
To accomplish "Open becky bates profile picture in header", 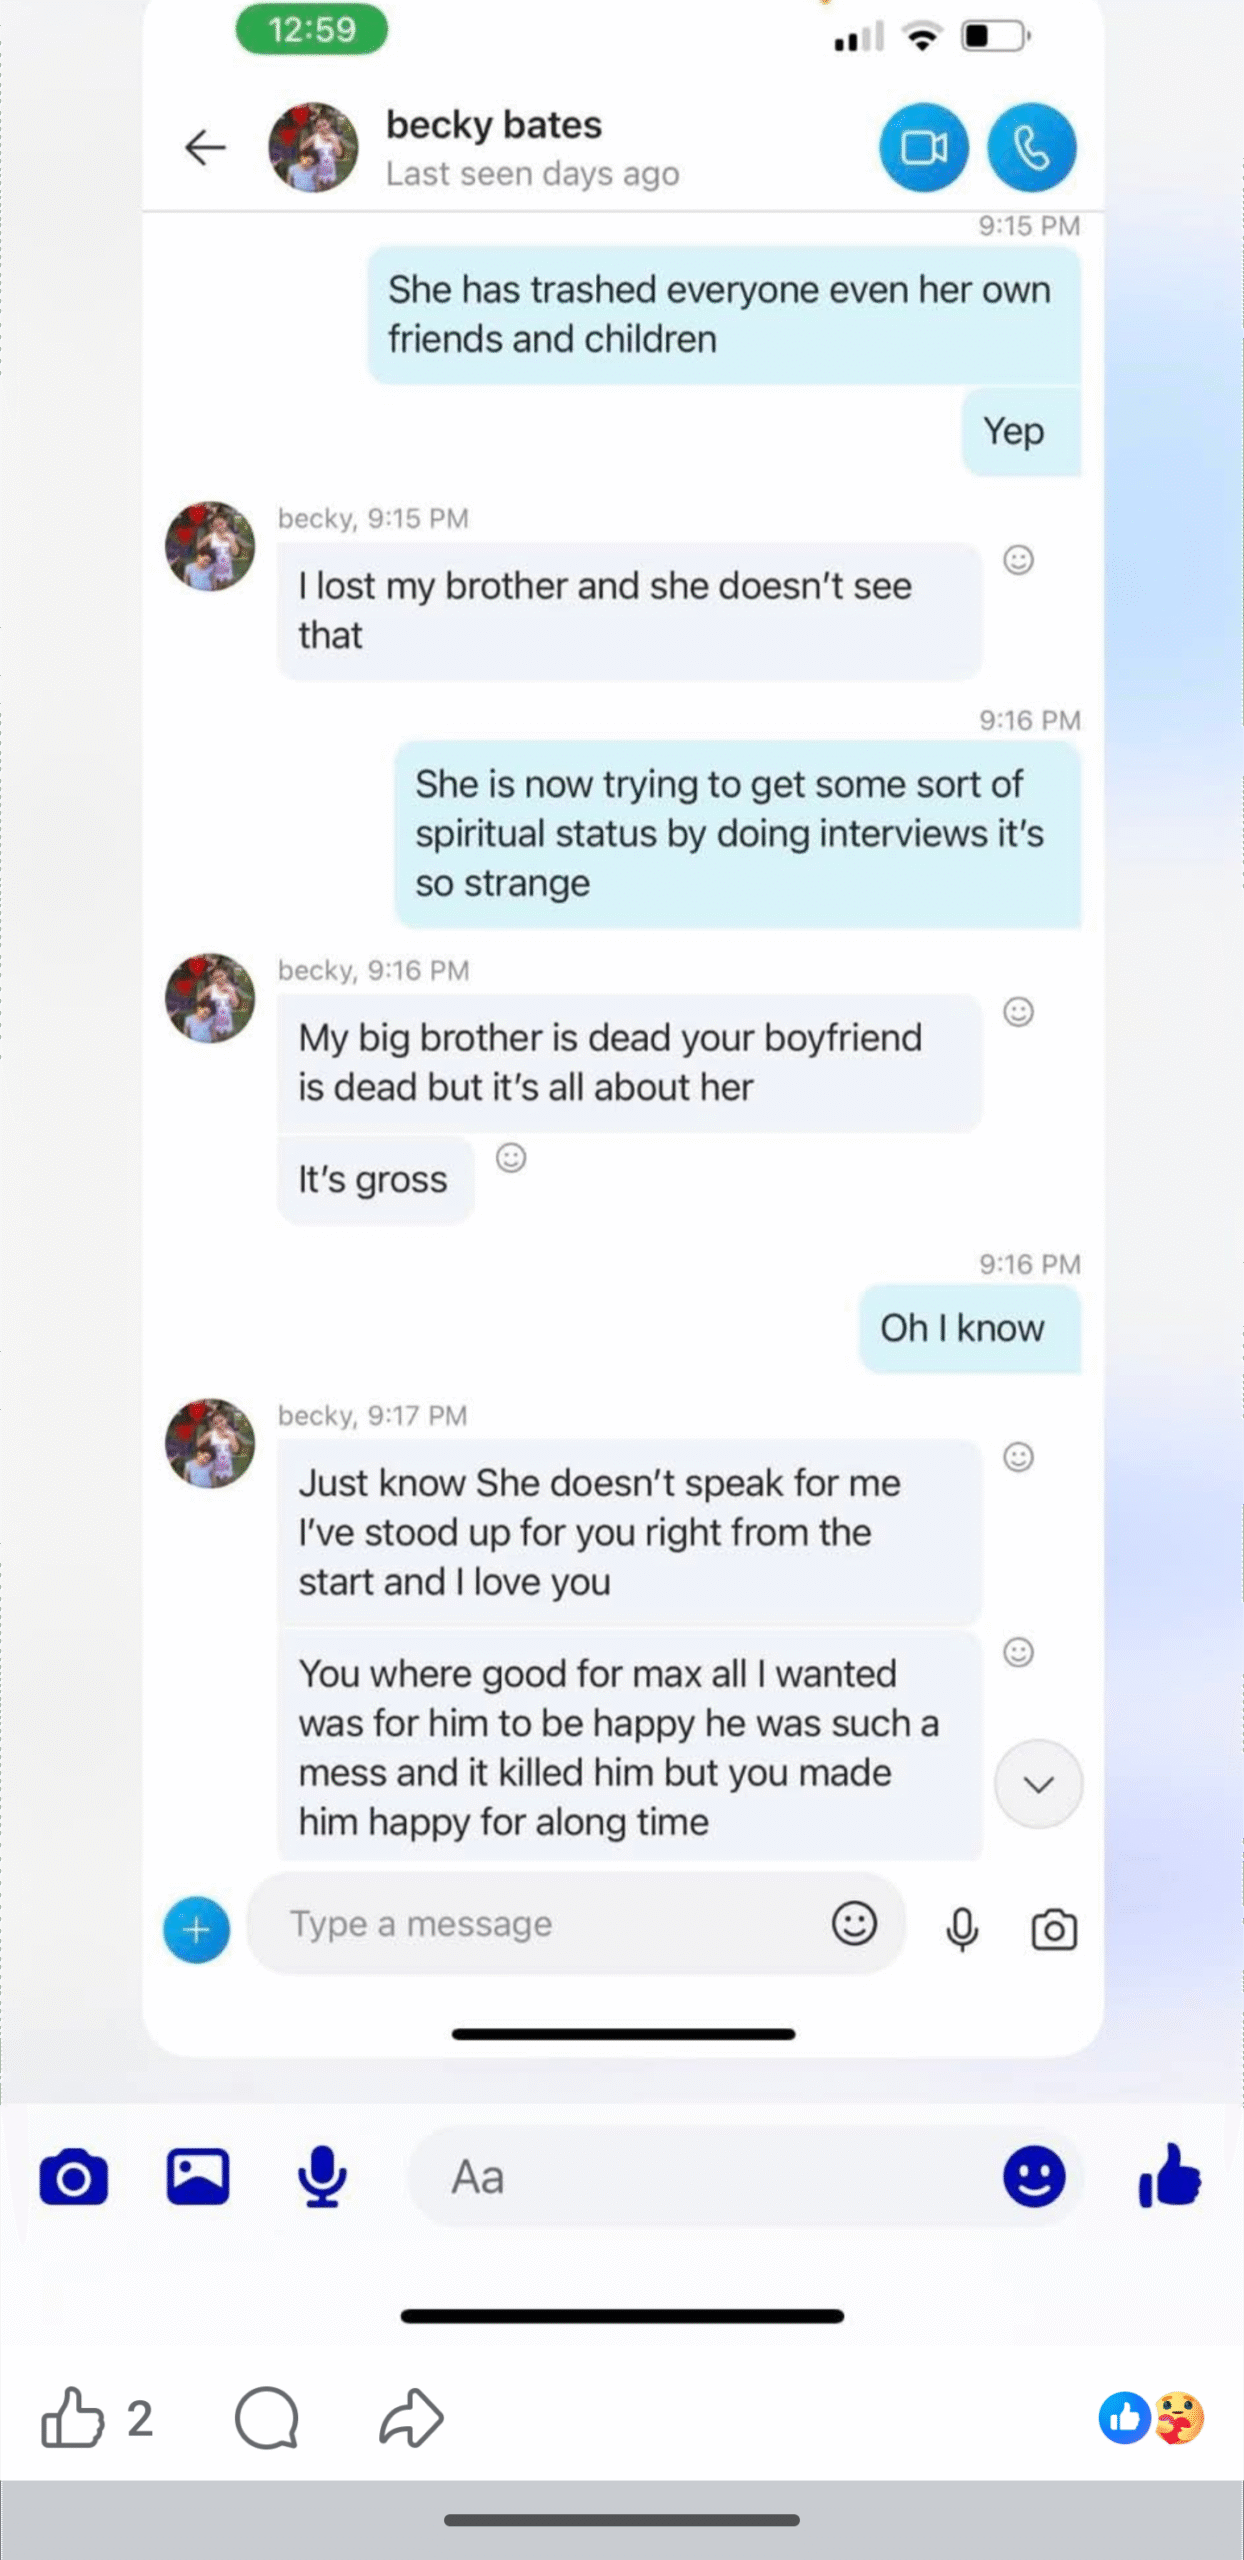I will pos(313,148).
